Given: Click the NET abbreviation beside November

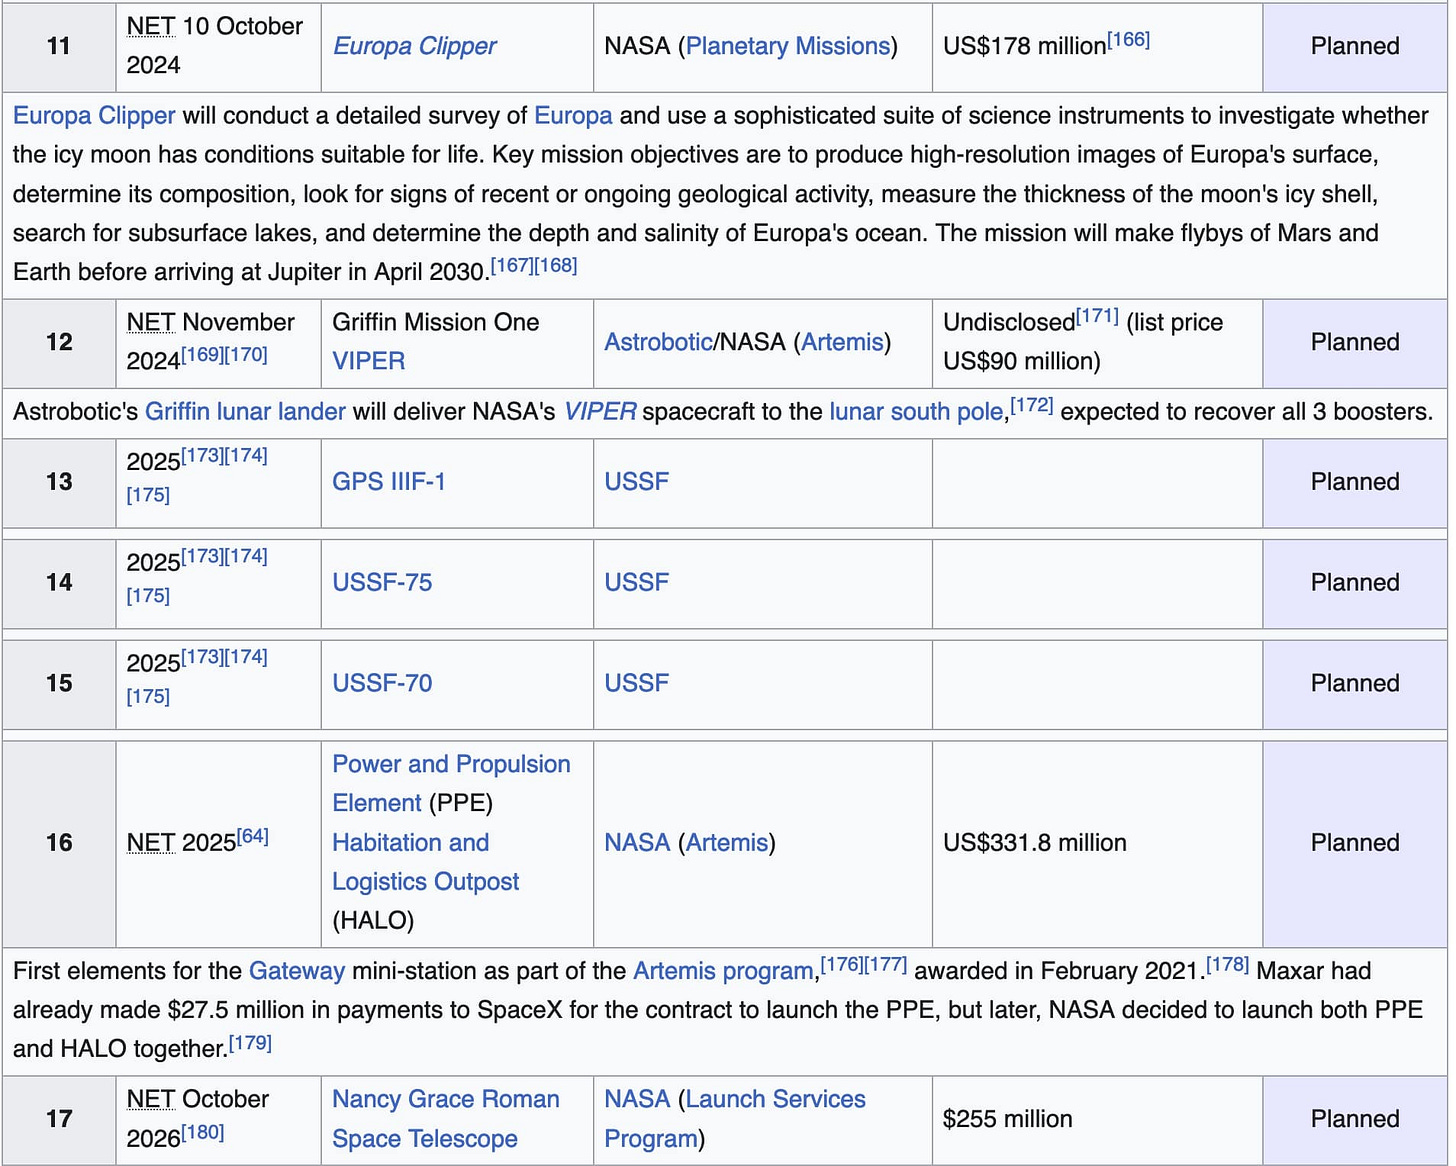Looking at the screenshot, I should [x=151, y=322].
